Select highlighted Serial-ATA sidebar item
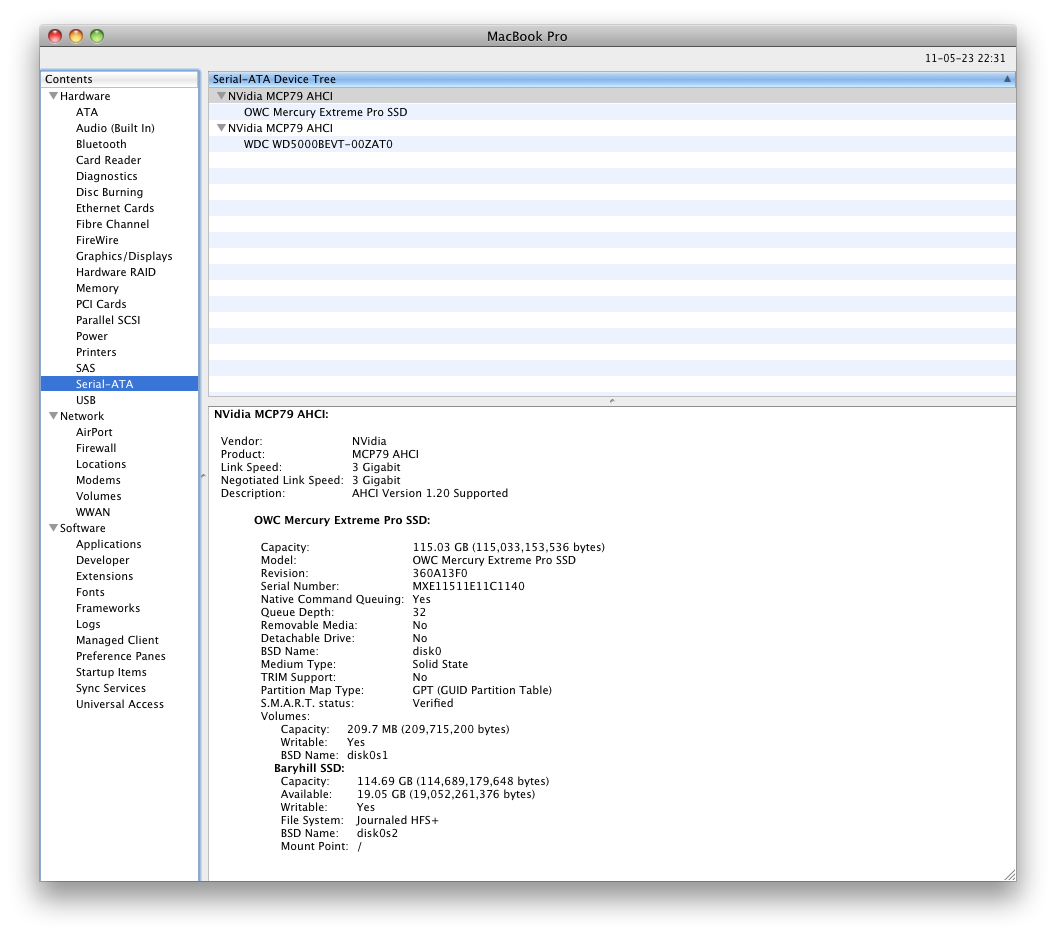1056x936 pixels. pos(119,384)
